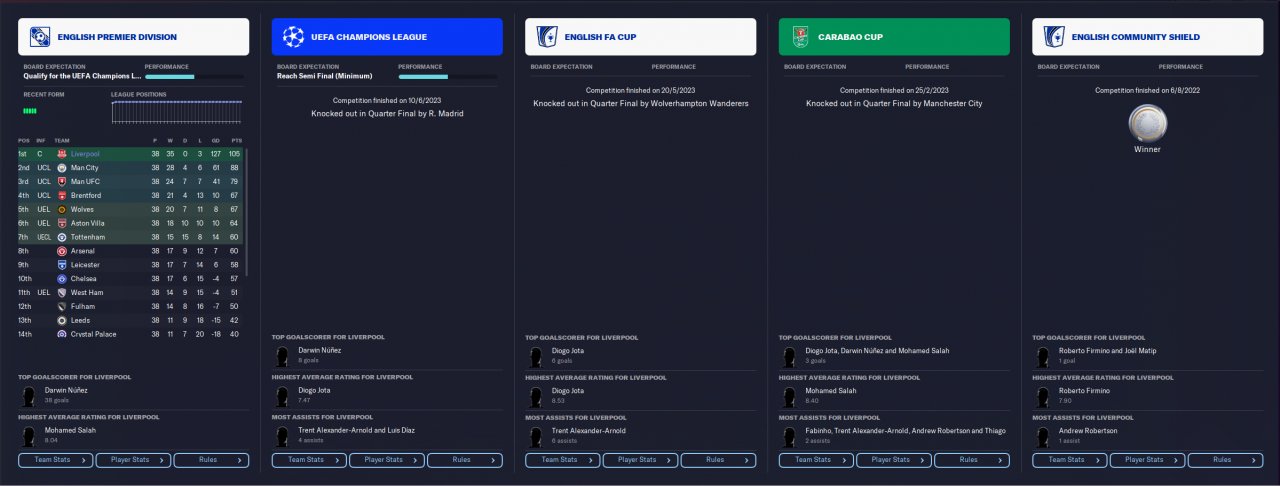Click the Fulham club badge
Image resolution: width=1280 pixels, height=486 pixels.
pyautogui.click(x=62, y=306)
